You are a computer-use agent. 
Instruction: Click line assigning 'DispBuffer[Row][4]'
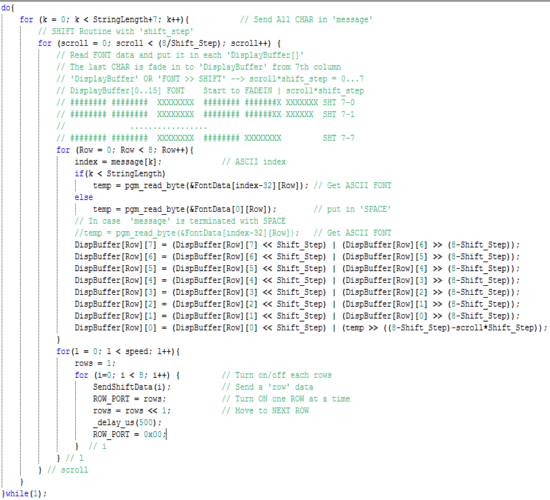coord(297,280)
